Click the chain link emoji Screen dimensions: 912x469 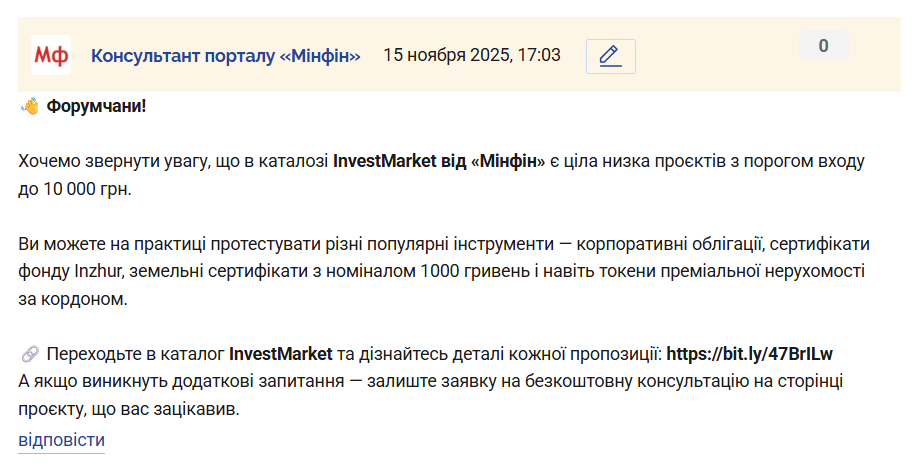point(29,354)
